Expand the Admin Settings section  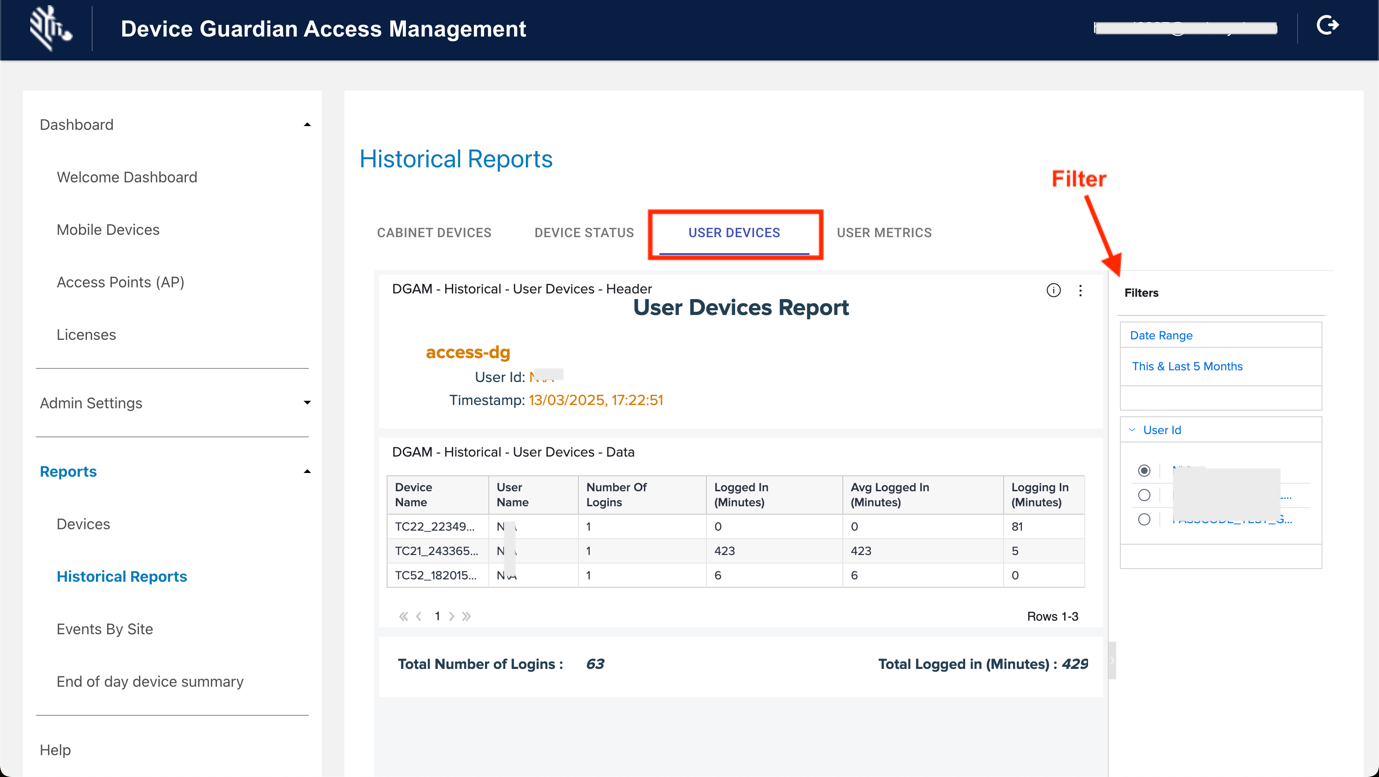pos(307,403)
